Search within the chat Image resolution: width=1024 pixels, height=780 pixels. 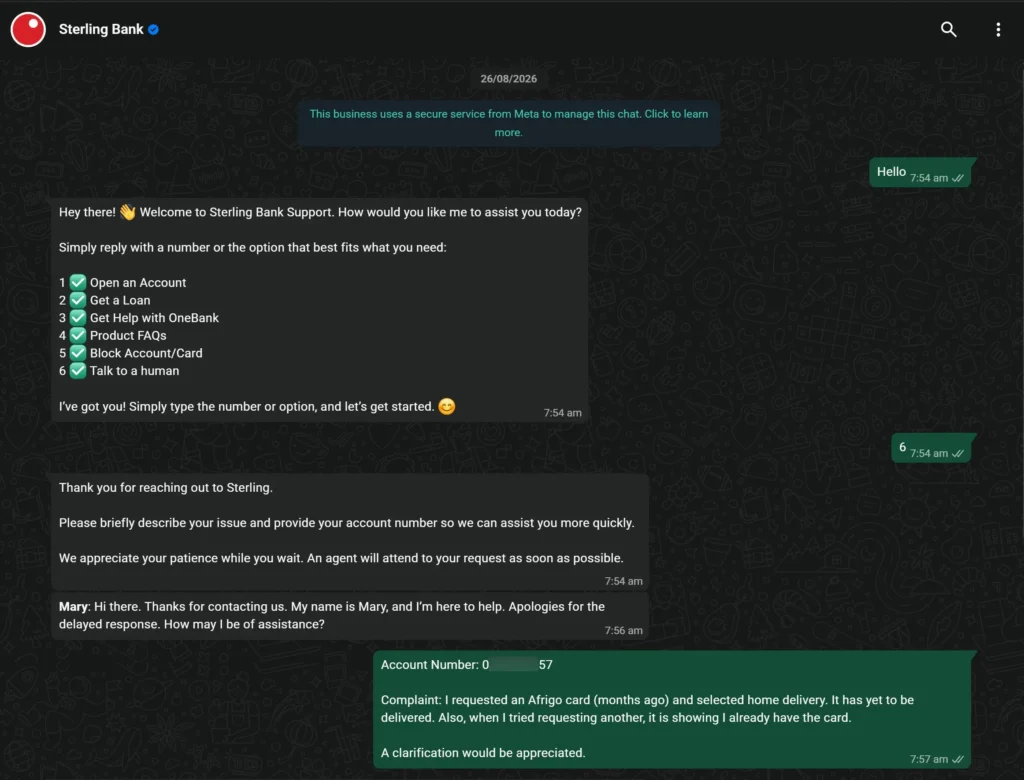pyautogui.click(x=948, y=29)
